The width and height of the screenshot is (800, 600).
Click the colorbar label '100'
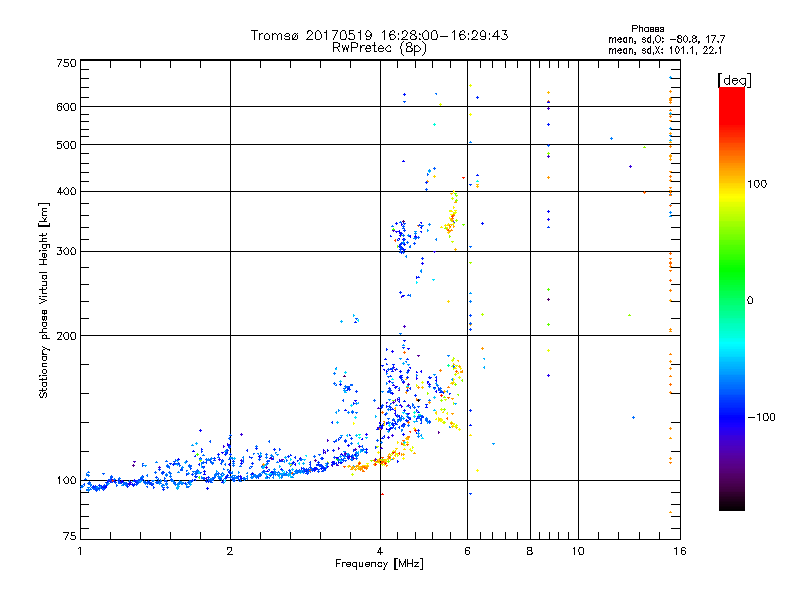pos(757,184)
